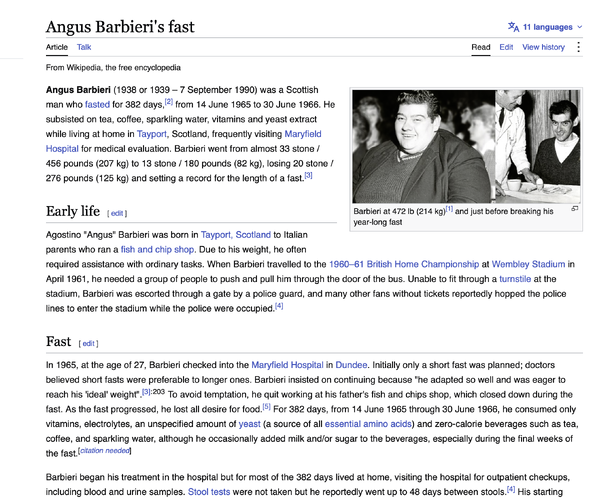Click the edit link beside Fast heading
Screen dimensions: 595x500
[x=88, y=343]
